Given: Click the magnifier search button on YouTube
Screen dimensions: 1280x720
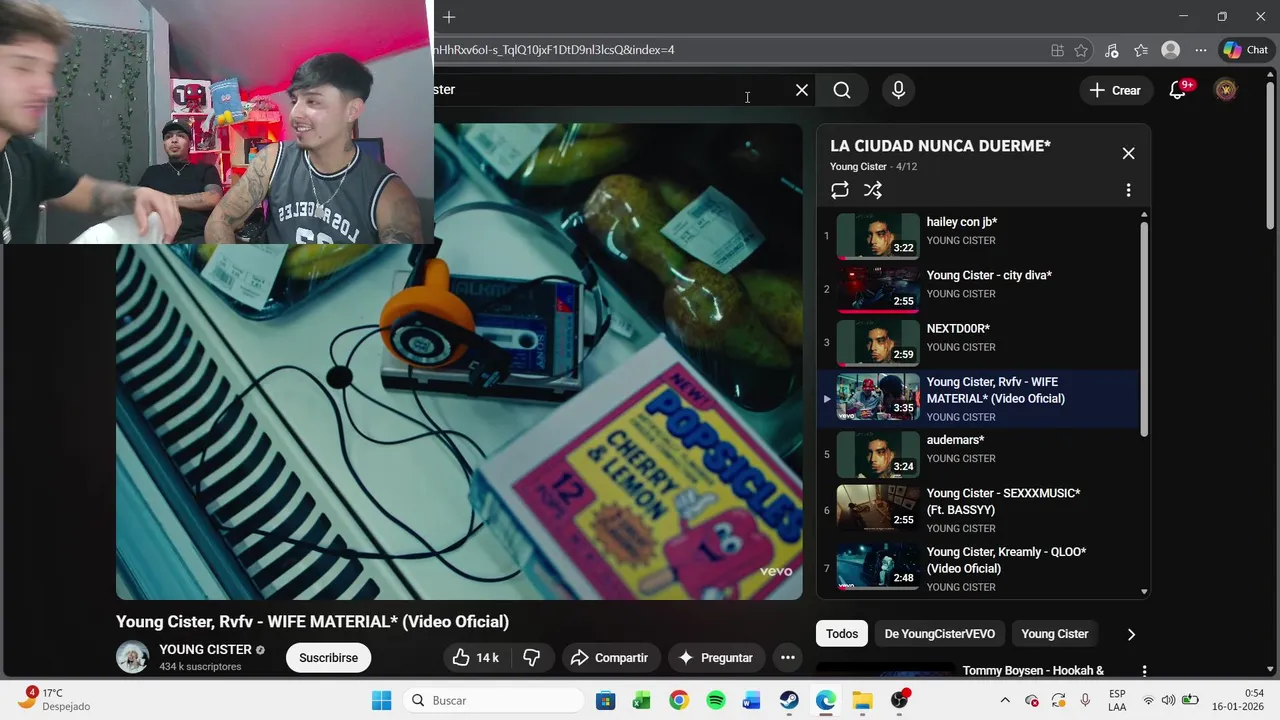Looking at the screenshot, I should point(842,90).
